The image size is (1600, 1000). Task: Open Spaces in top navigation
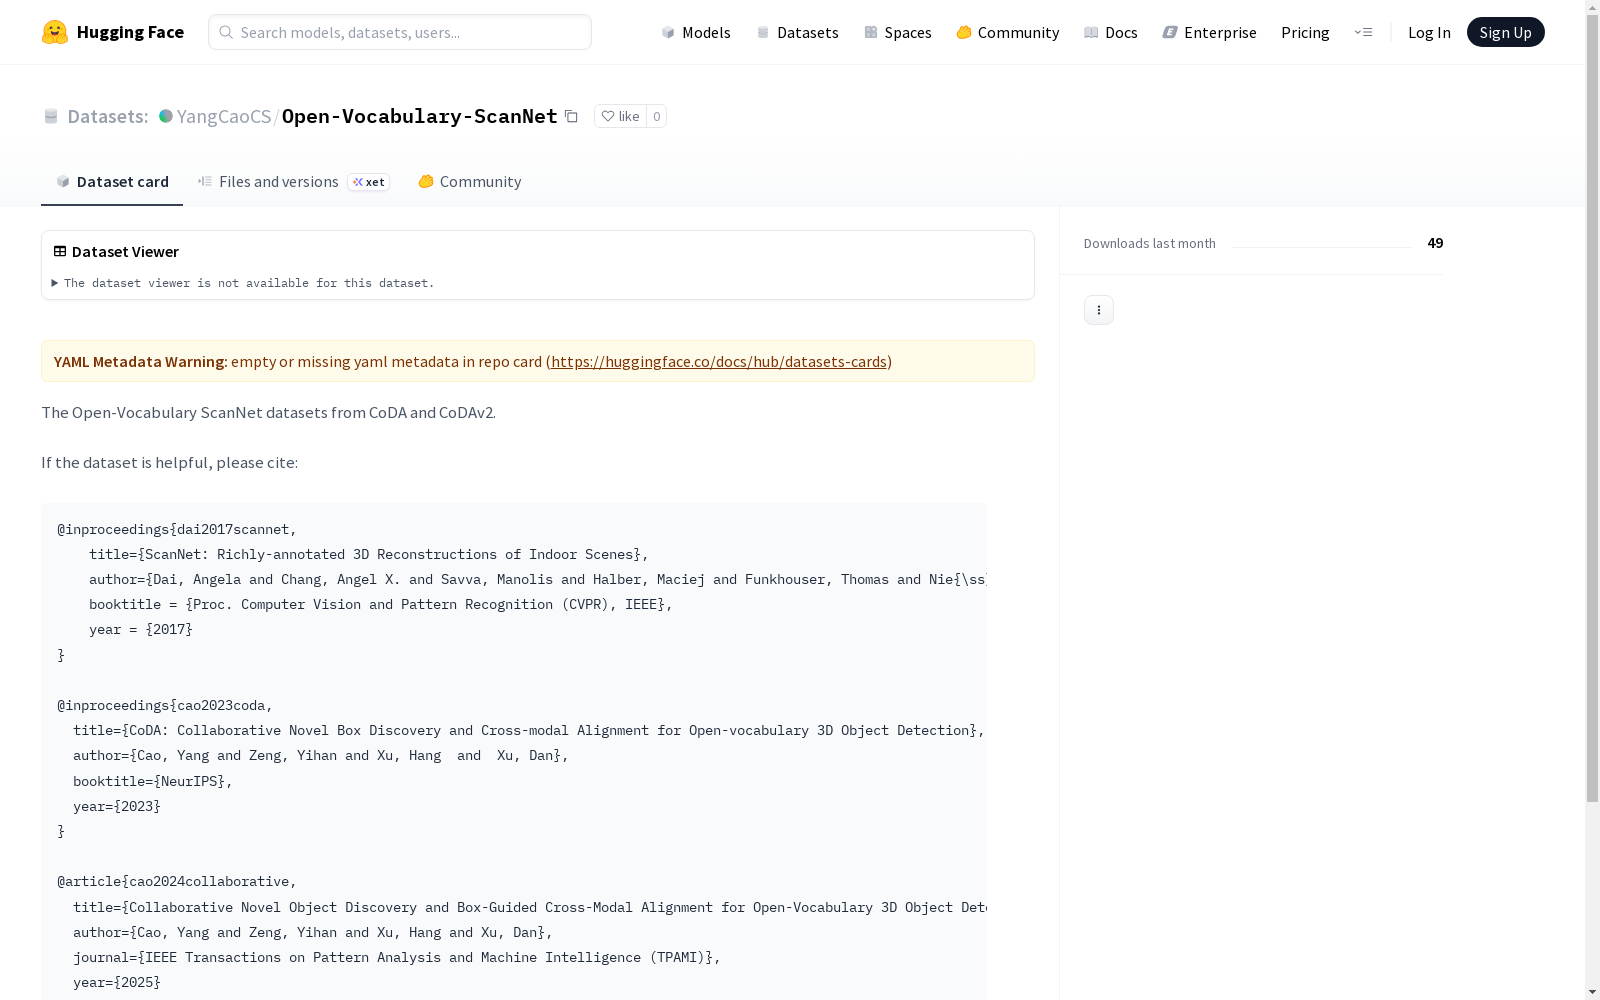897,32
